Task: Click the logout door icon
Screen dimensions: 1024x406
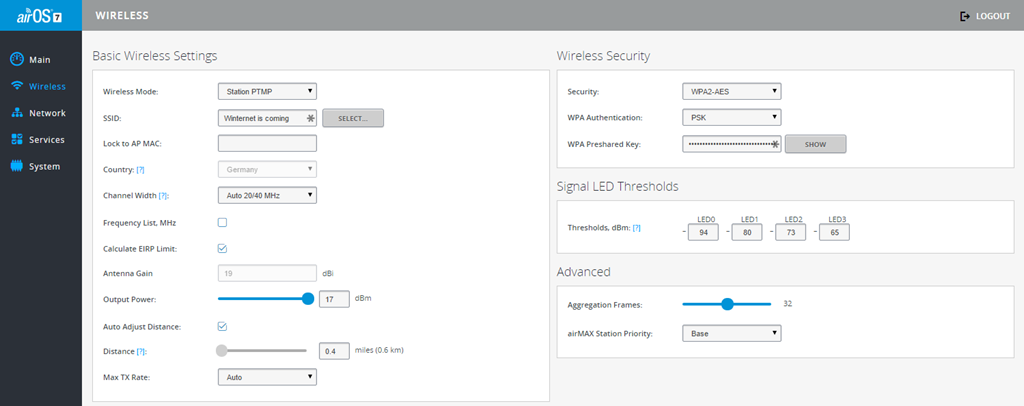Action: click(x=965, y=16)
